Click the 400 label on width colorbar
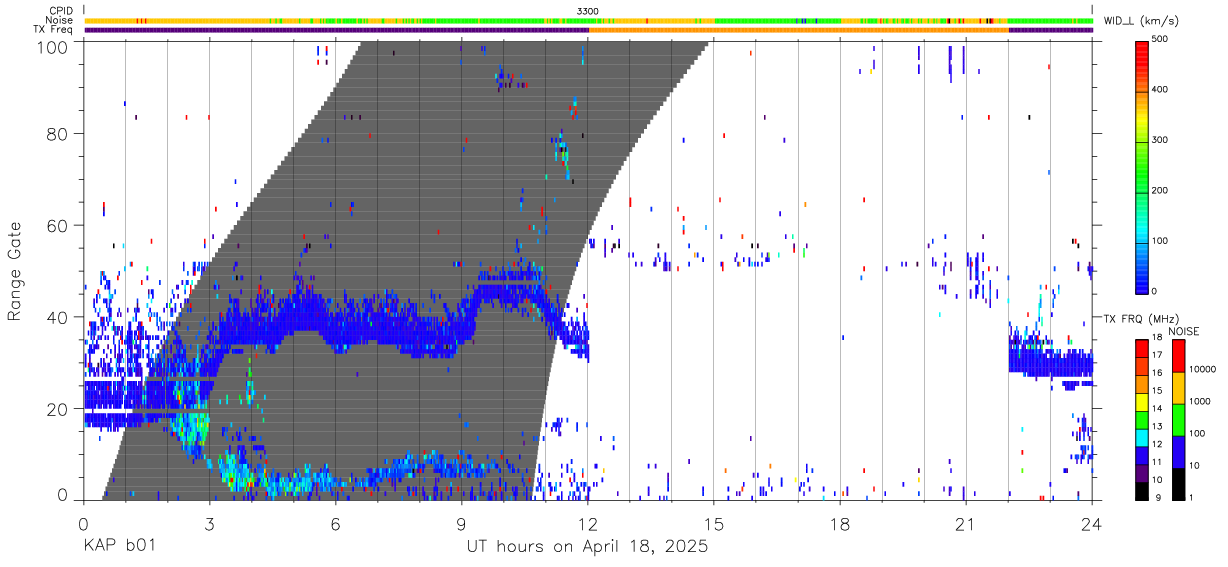The image size is (1228, 567). pyautogui.click(x=1160, y=90)
